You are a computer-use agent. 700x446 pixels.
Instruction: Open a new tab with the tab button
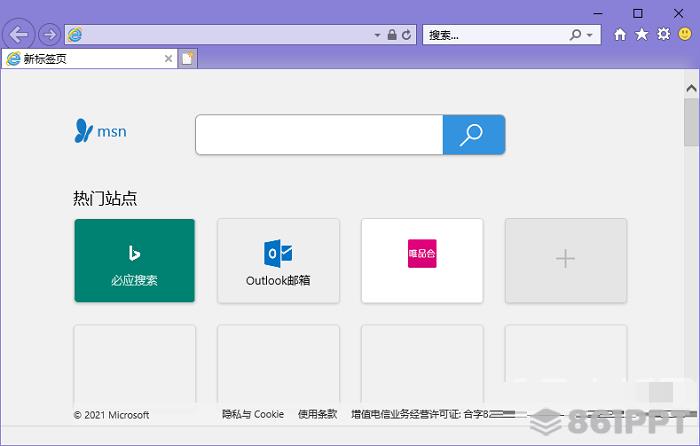coord(188,58)
